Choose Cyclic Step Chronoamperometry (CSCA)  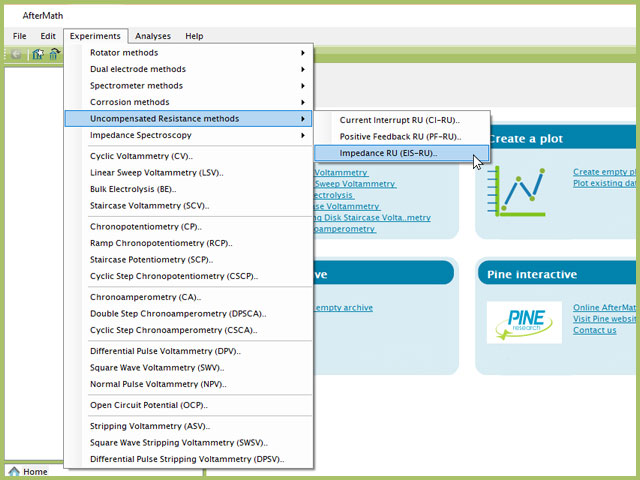[189, 330]
